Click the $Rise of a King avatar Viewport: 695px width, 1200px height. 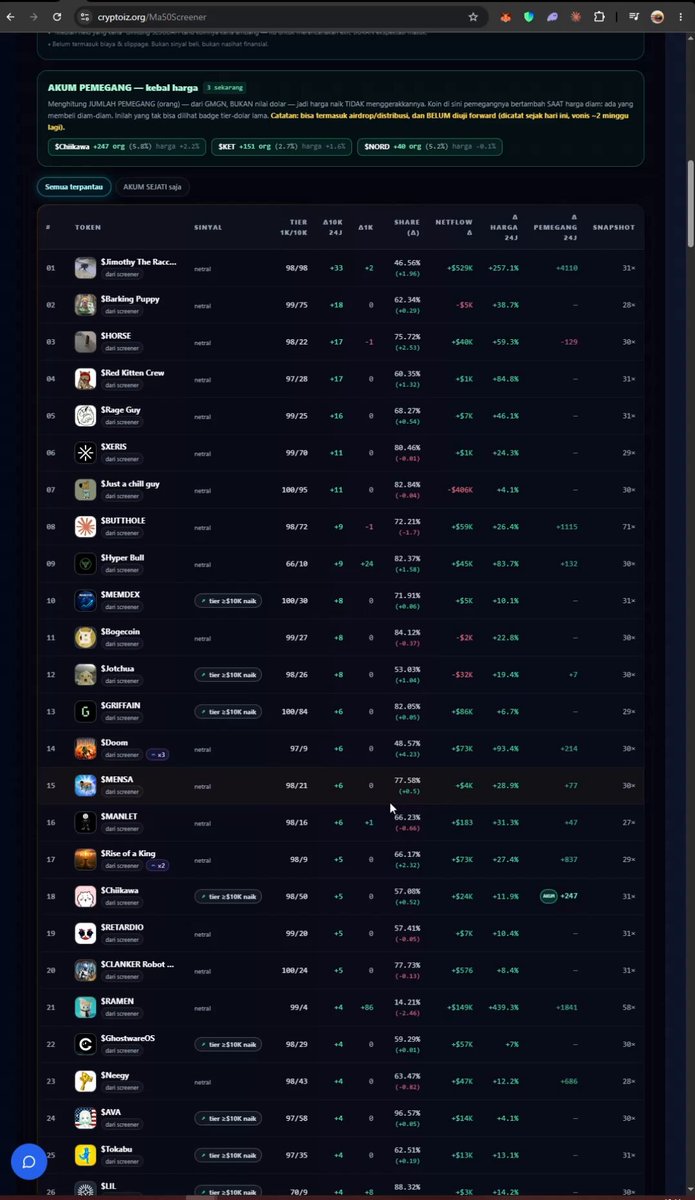[85, 860]
